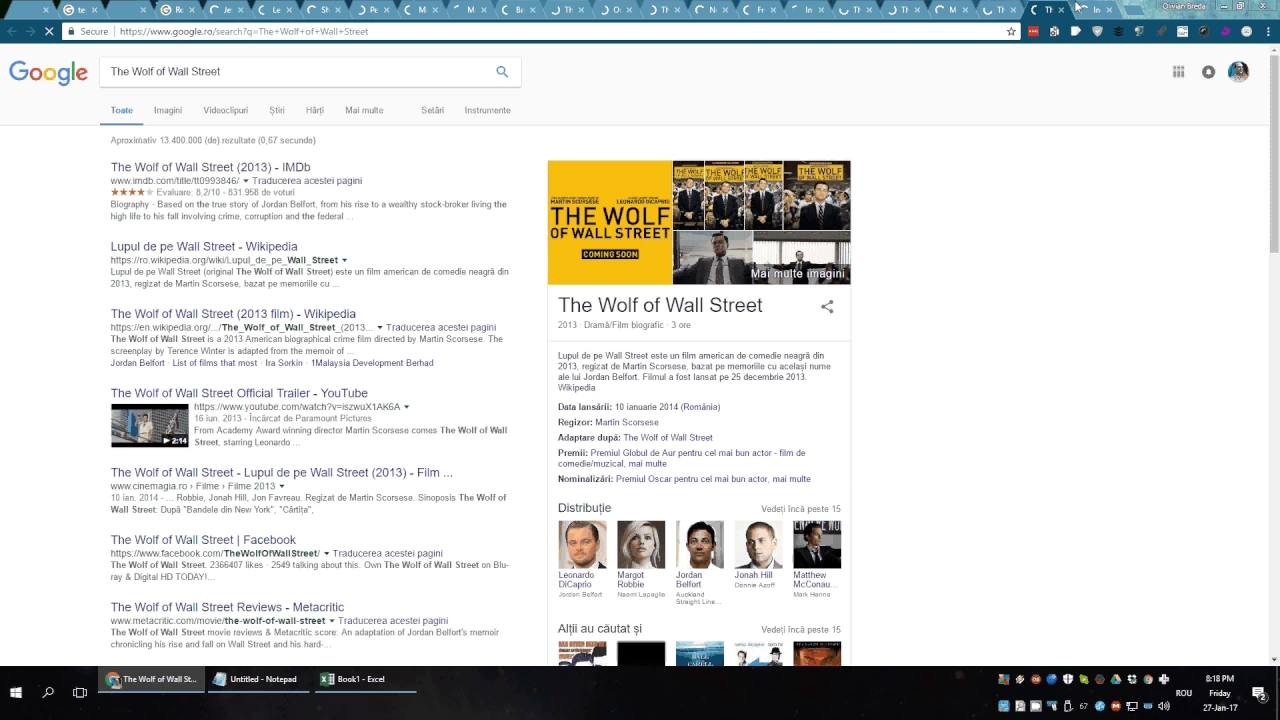Open Setări search settings
The image size is (1280, 720).
pyautogui.click(x=432, y=110)
